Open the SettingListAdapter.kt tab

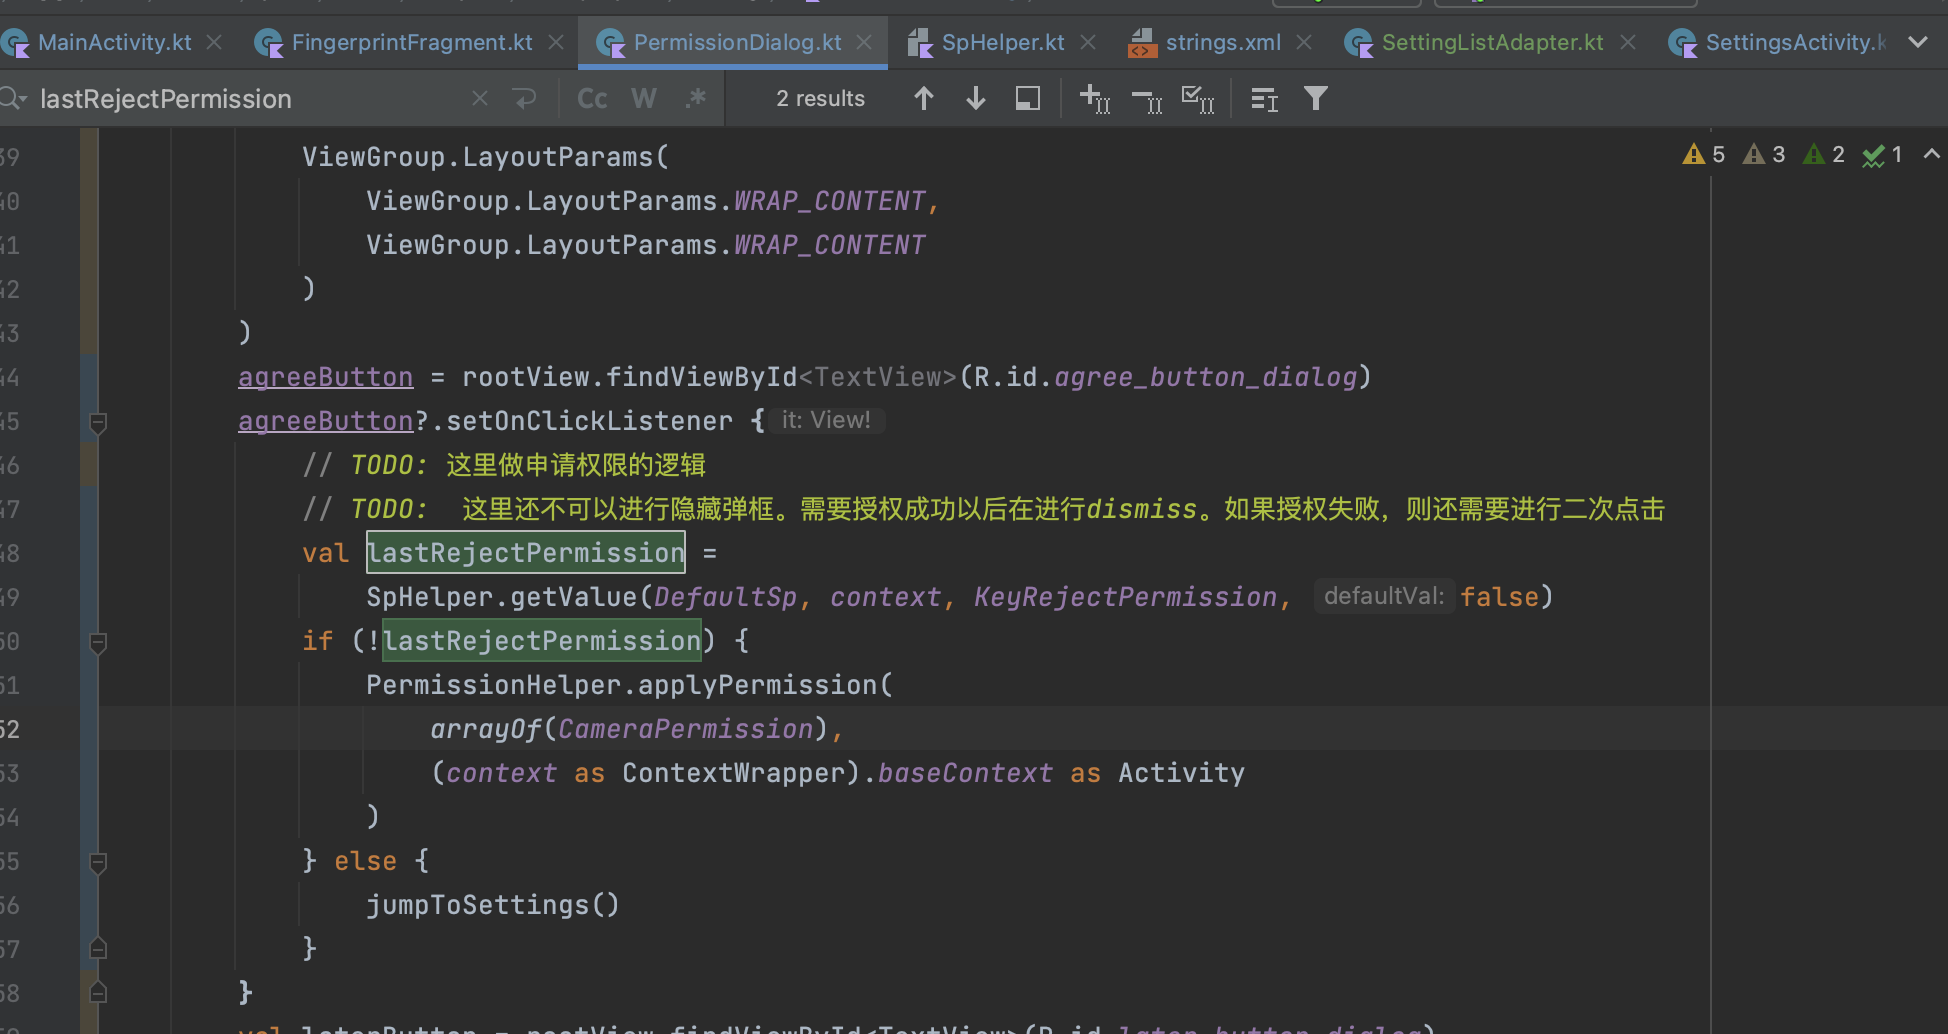(1475, 42)
